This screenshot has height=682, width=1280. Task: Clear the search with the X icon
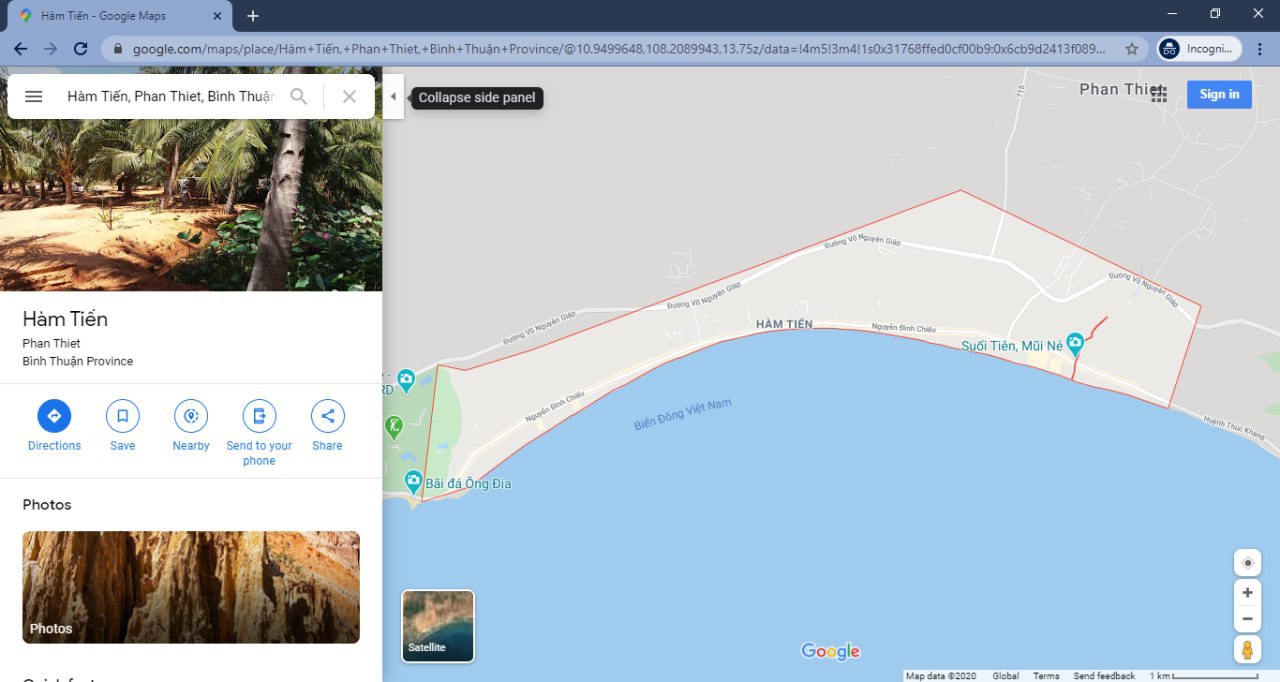point(349,97)
